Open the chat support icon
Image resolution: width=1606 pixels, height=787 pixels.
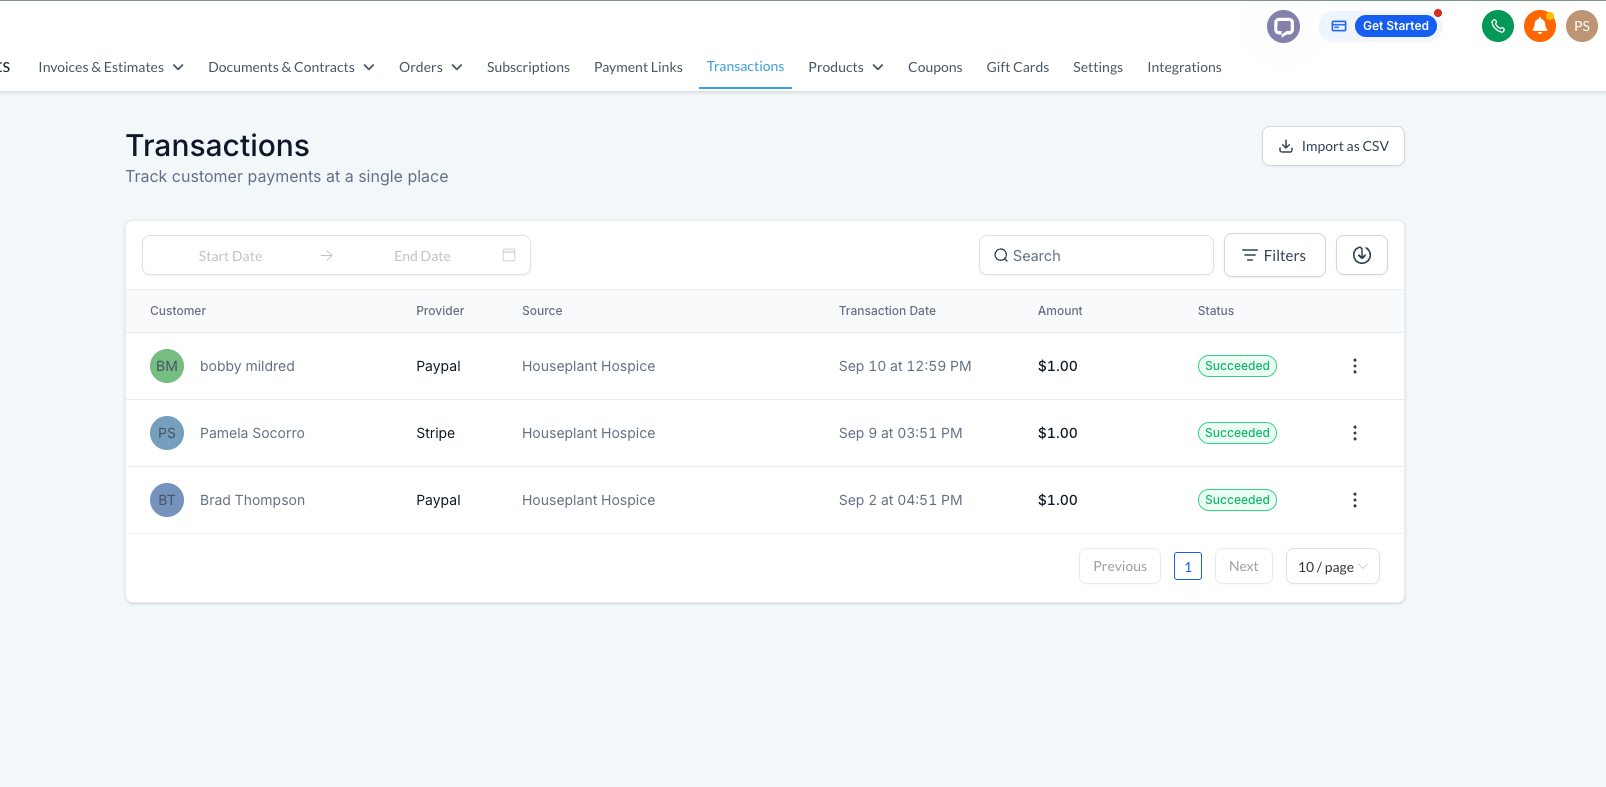click(1283, 26)
